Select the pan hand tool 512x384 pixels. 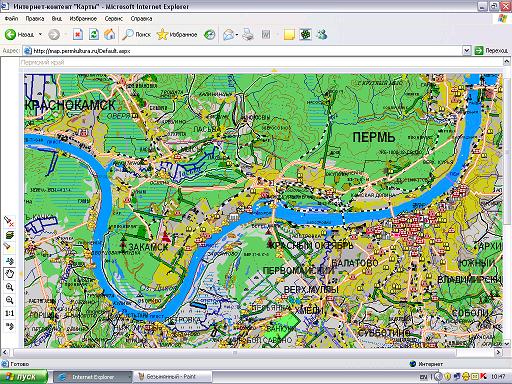(10, 274)
